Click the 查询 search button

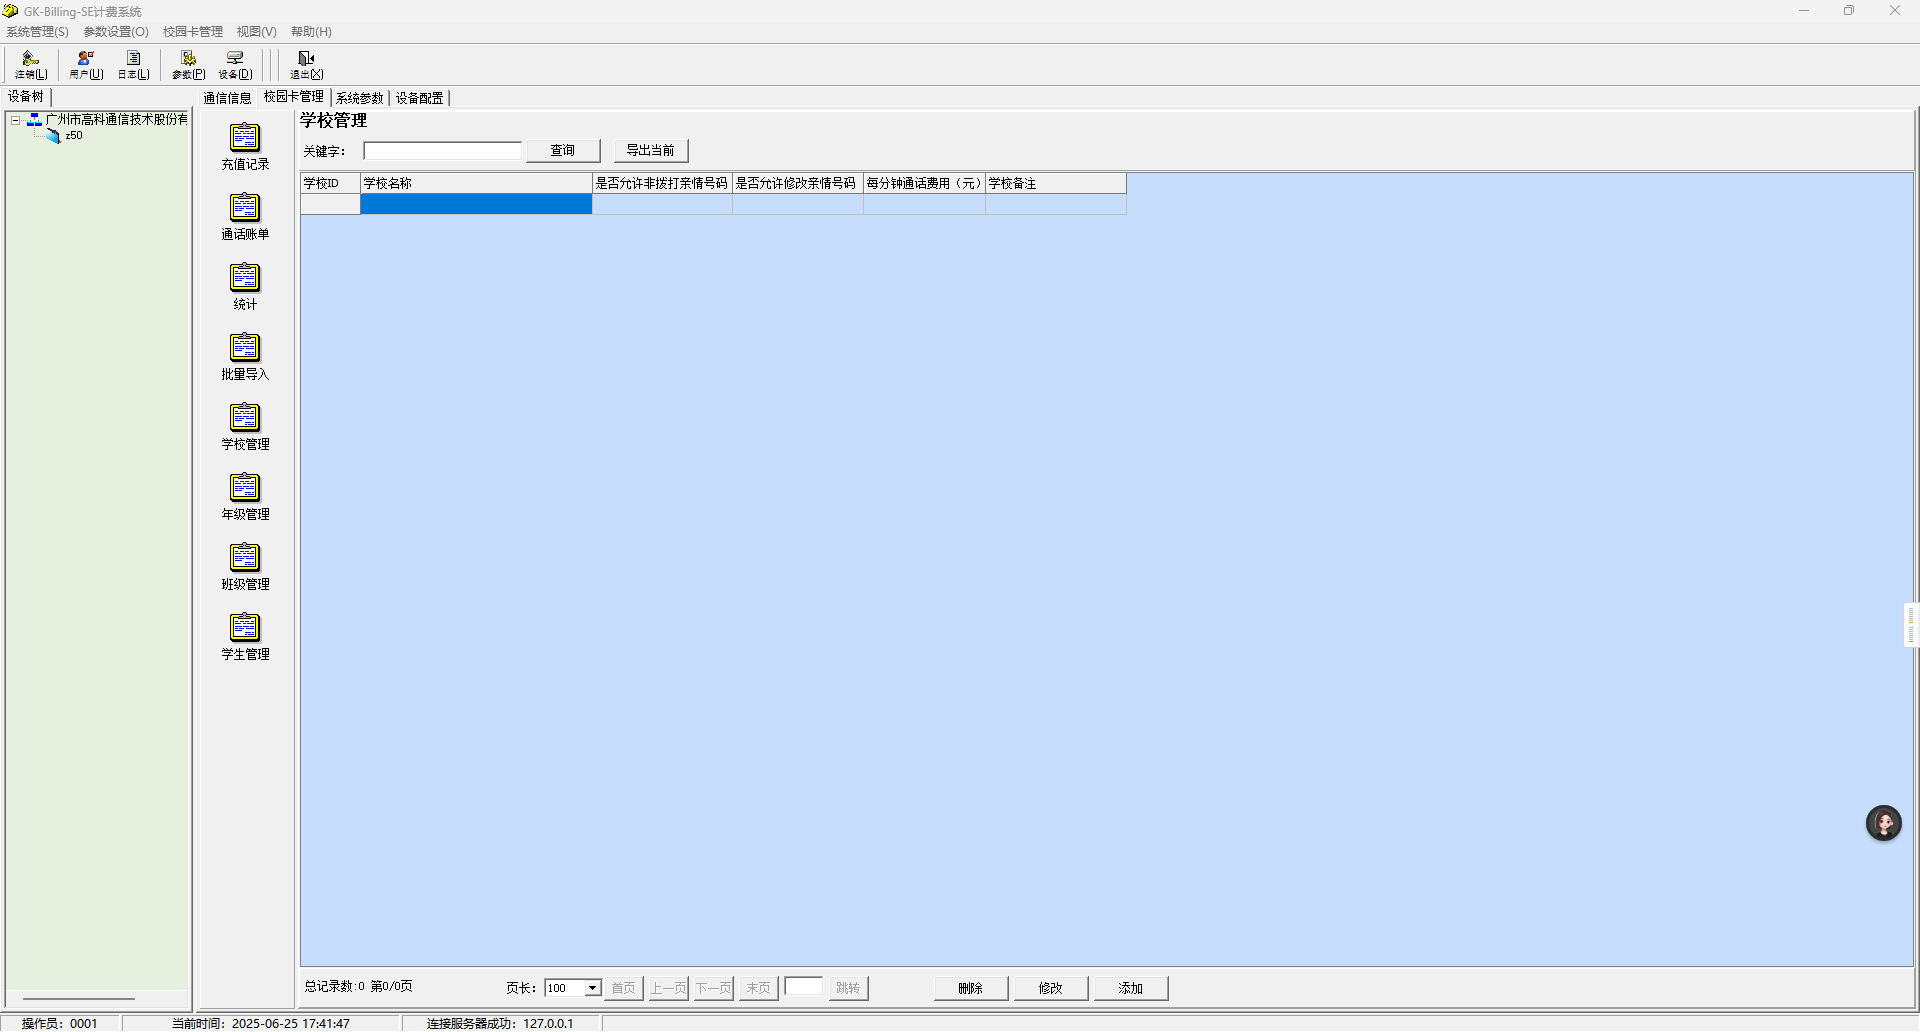pos(563,151)
